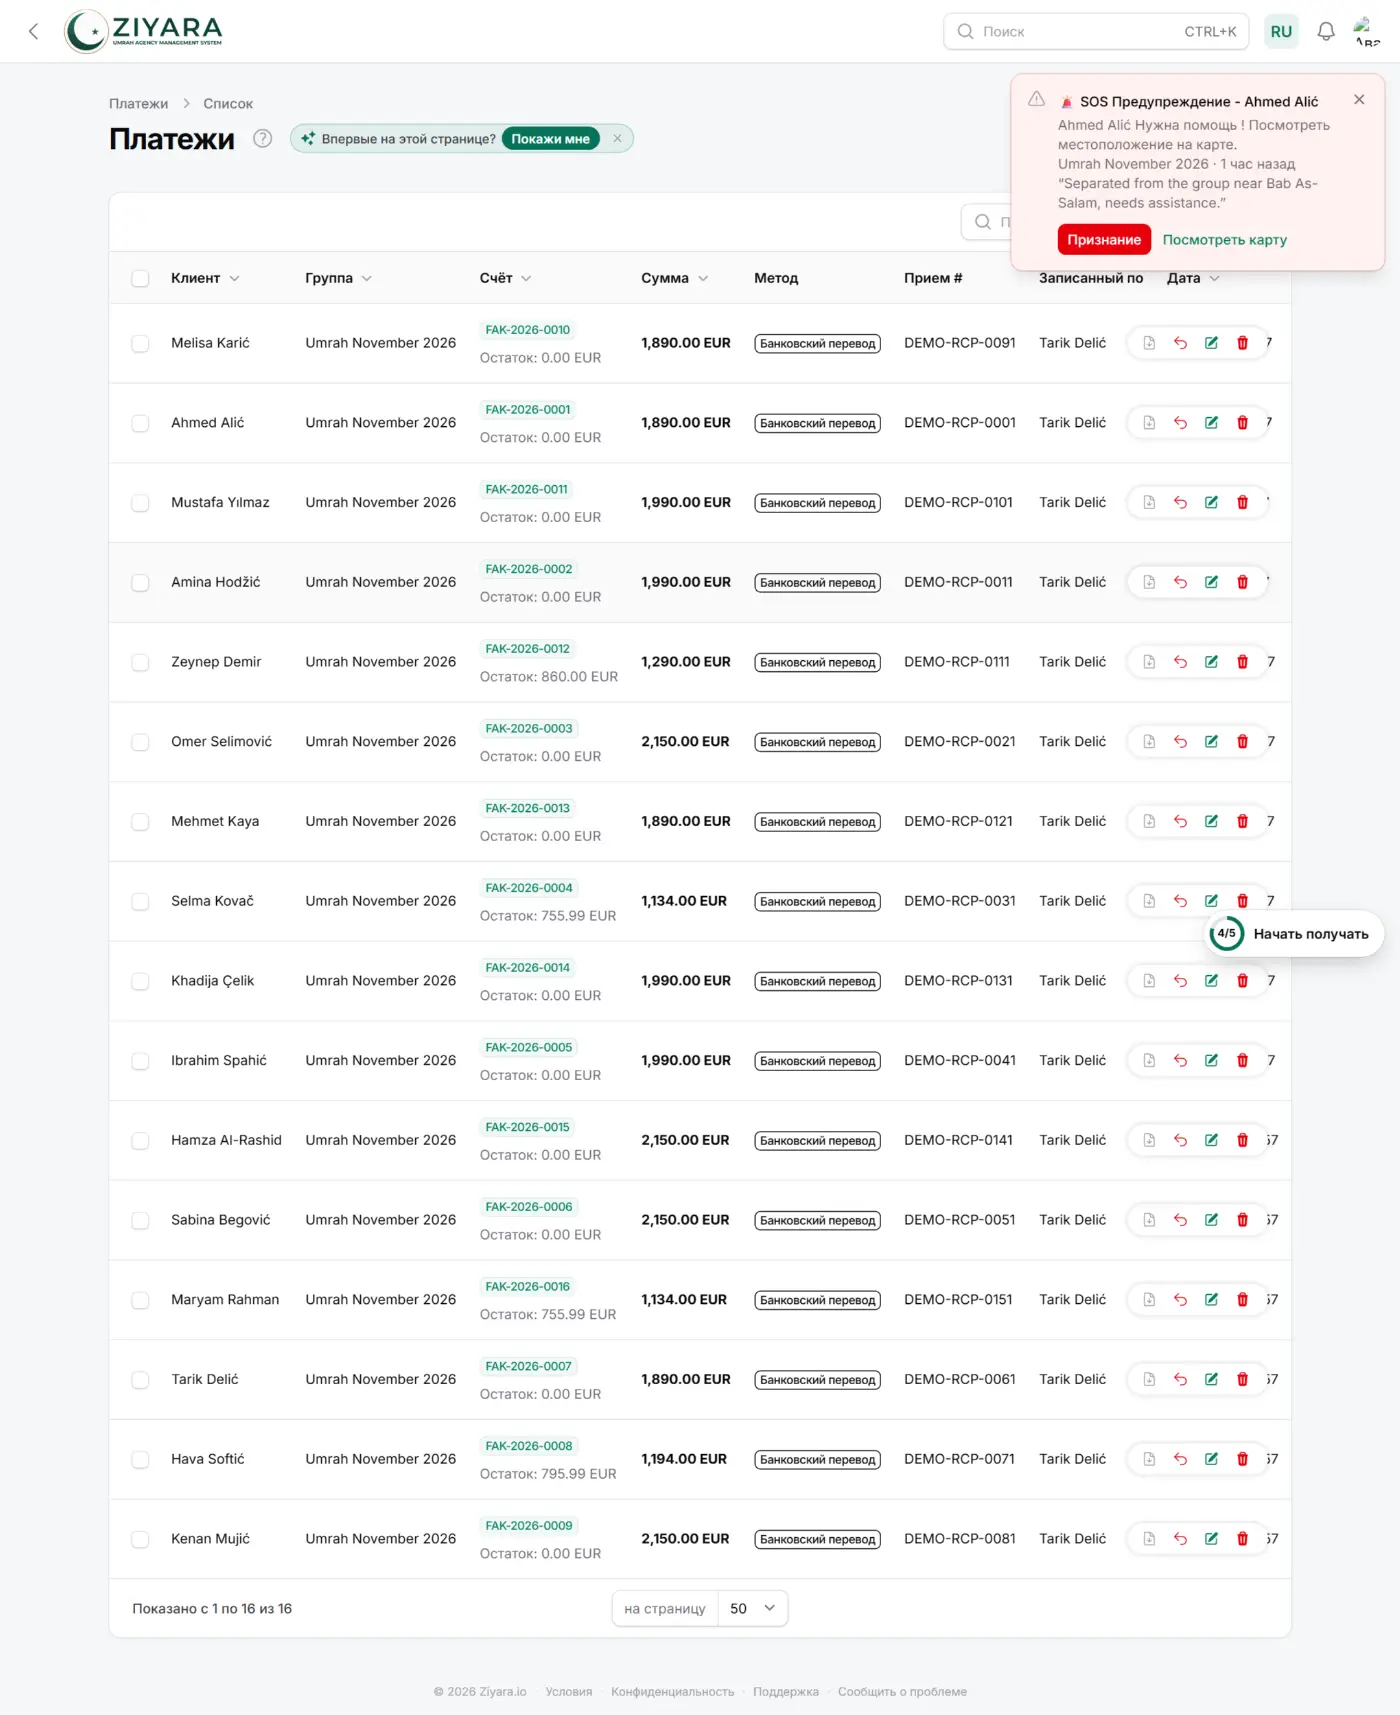Tick the select-all checkbox in header
Image resolution: width=1400 pixels, height=1715 pixels.
click(140, 279)
